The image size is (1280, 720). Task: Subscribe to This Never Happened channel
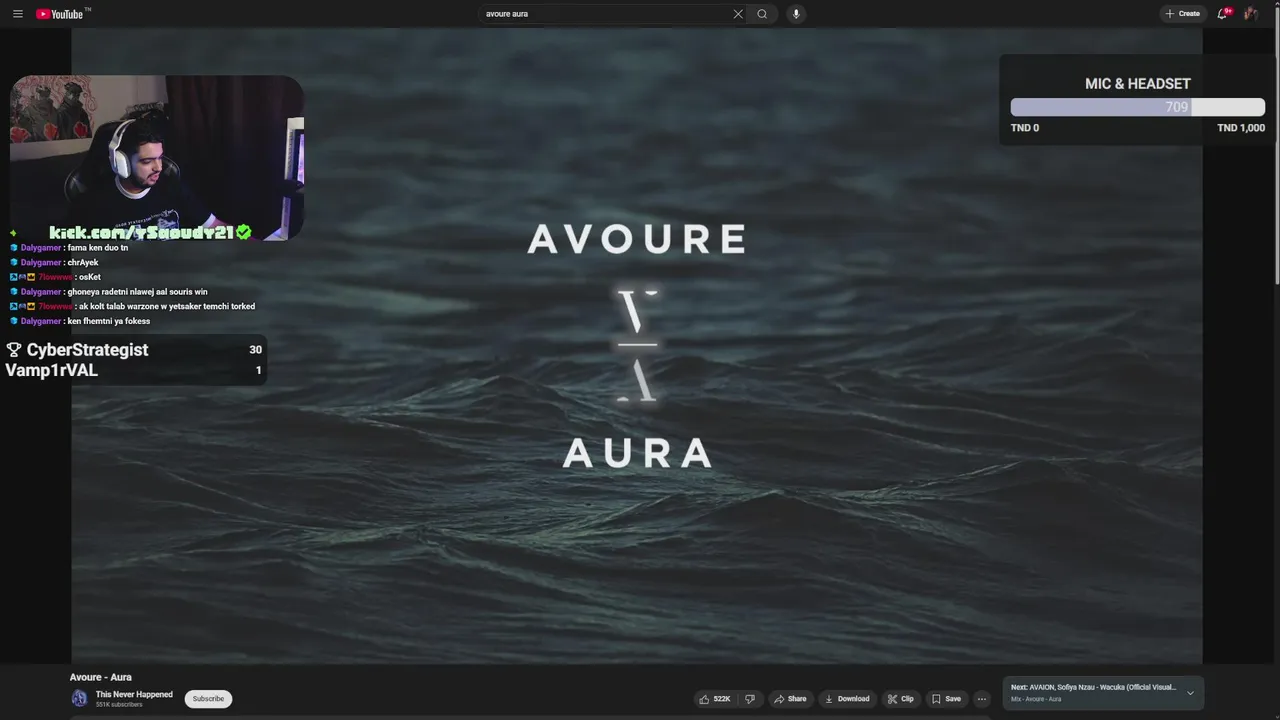pos(208,699)
